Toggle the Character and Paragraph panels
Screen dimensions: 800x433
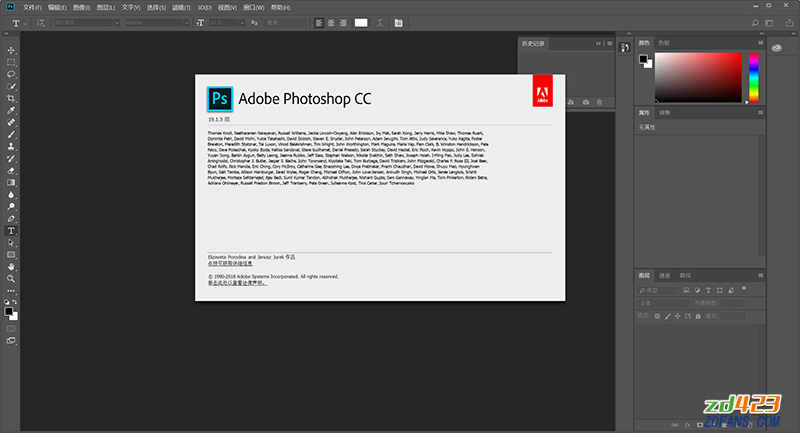398,23
